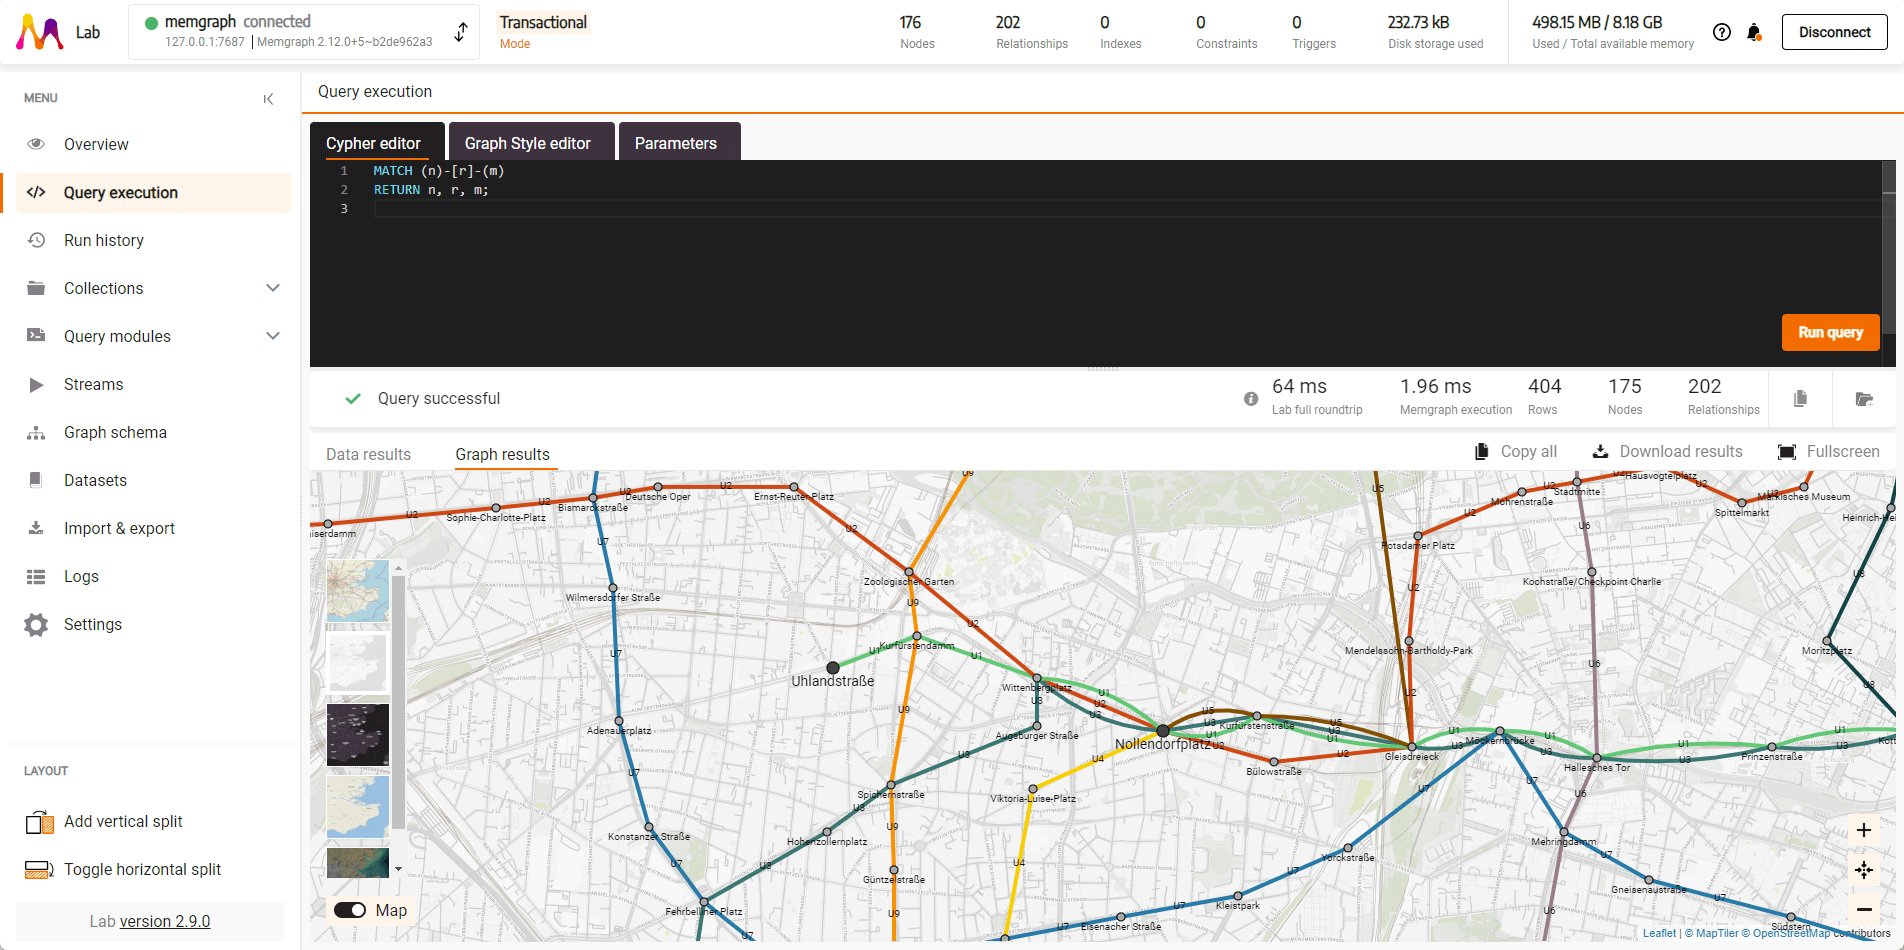Open Run history from the sidebar

tap(103, 240)
